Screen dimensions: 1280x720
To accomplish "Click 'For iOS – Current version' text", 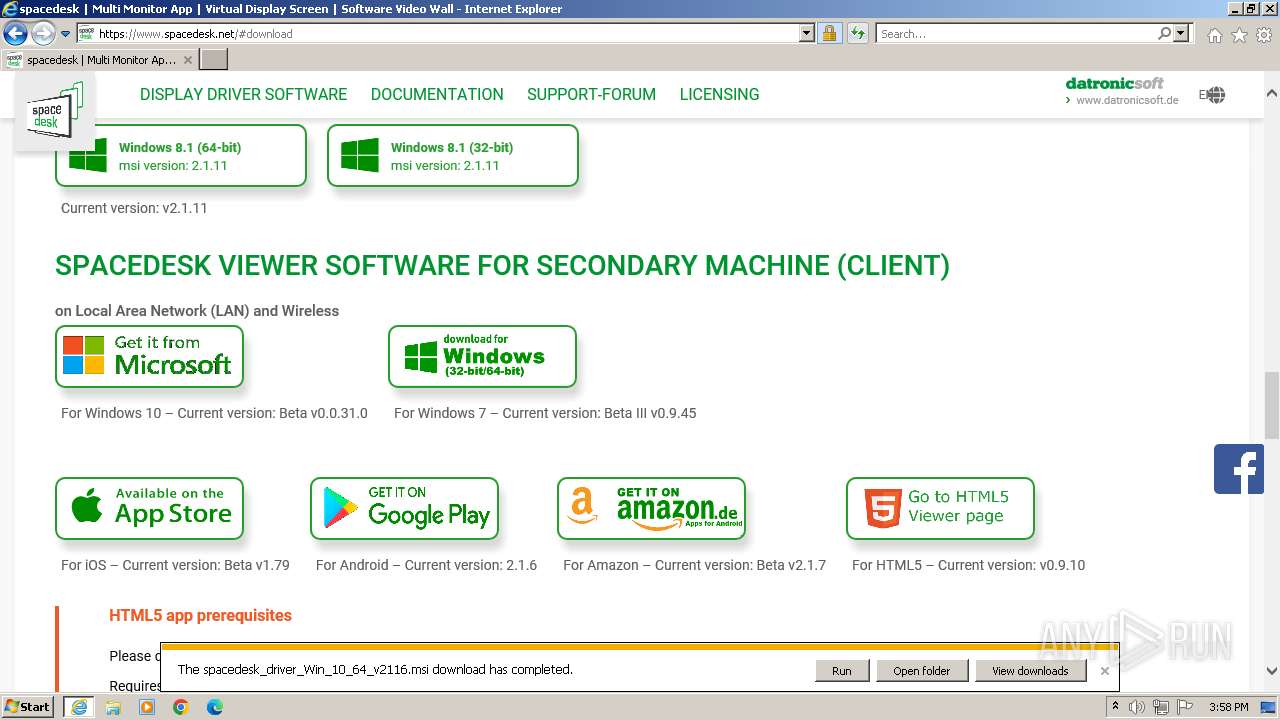I will [x=175, y=565].
